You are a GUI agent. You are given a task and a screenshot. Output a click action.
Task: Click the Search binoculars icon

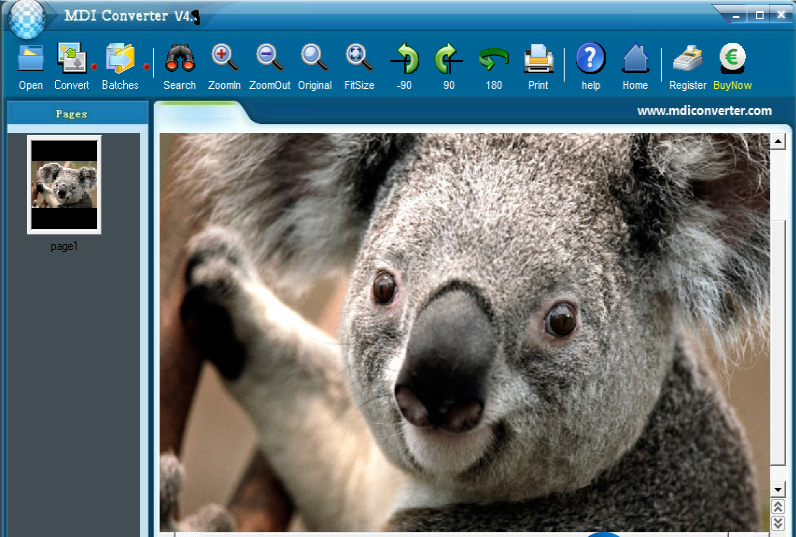tap(179, 60)
